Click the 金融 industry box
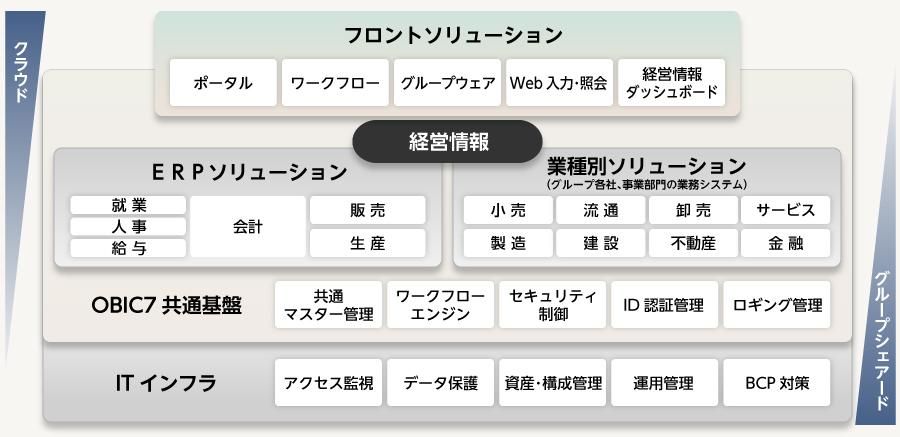 (786, 243)
